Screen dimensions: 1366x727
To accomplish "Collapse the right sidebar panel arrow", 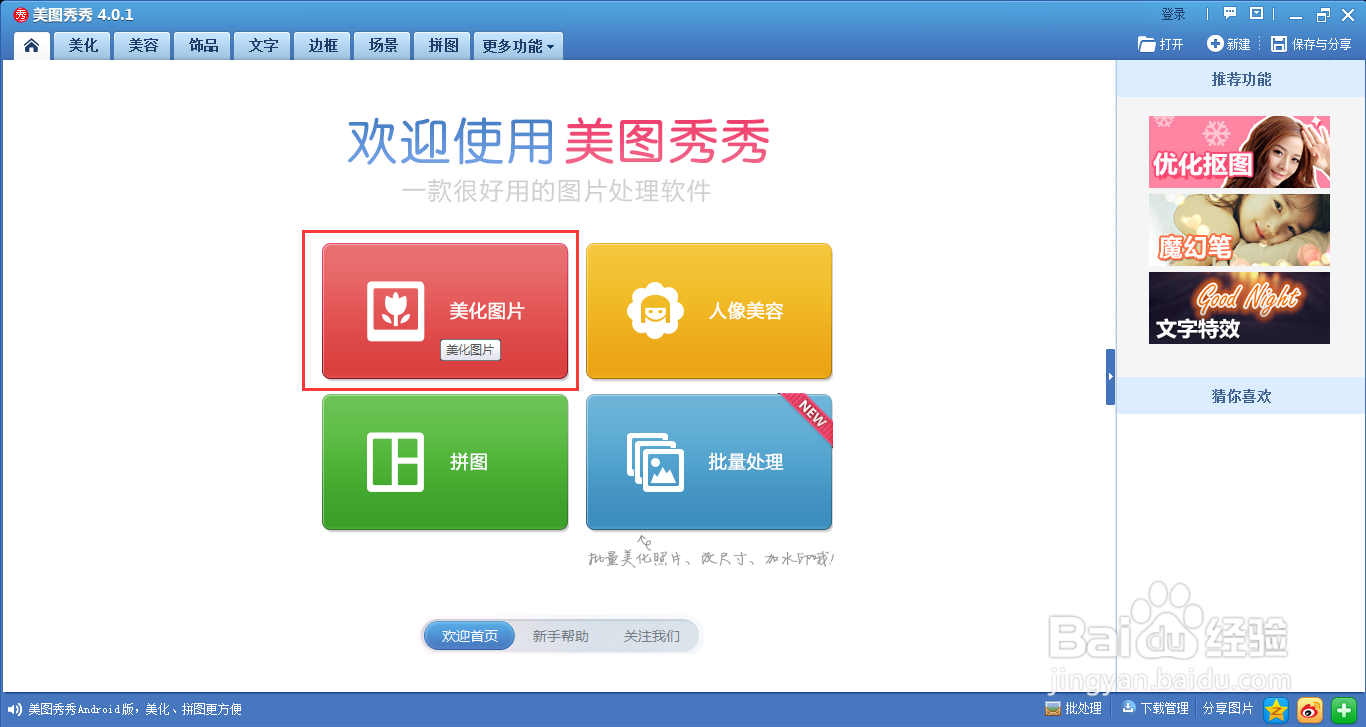I will point(1110,377).
